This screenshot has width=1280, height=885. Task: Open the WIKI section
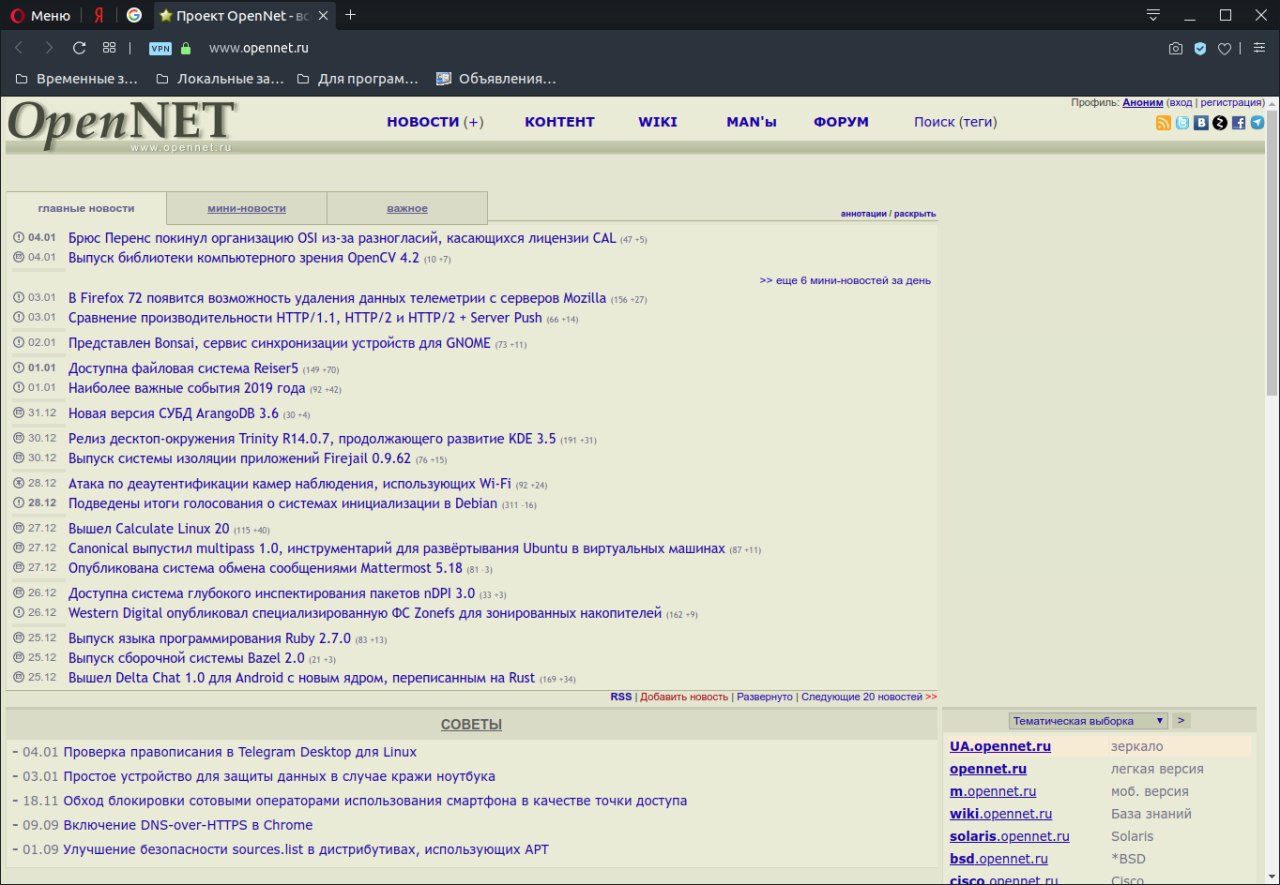point(658,122)
